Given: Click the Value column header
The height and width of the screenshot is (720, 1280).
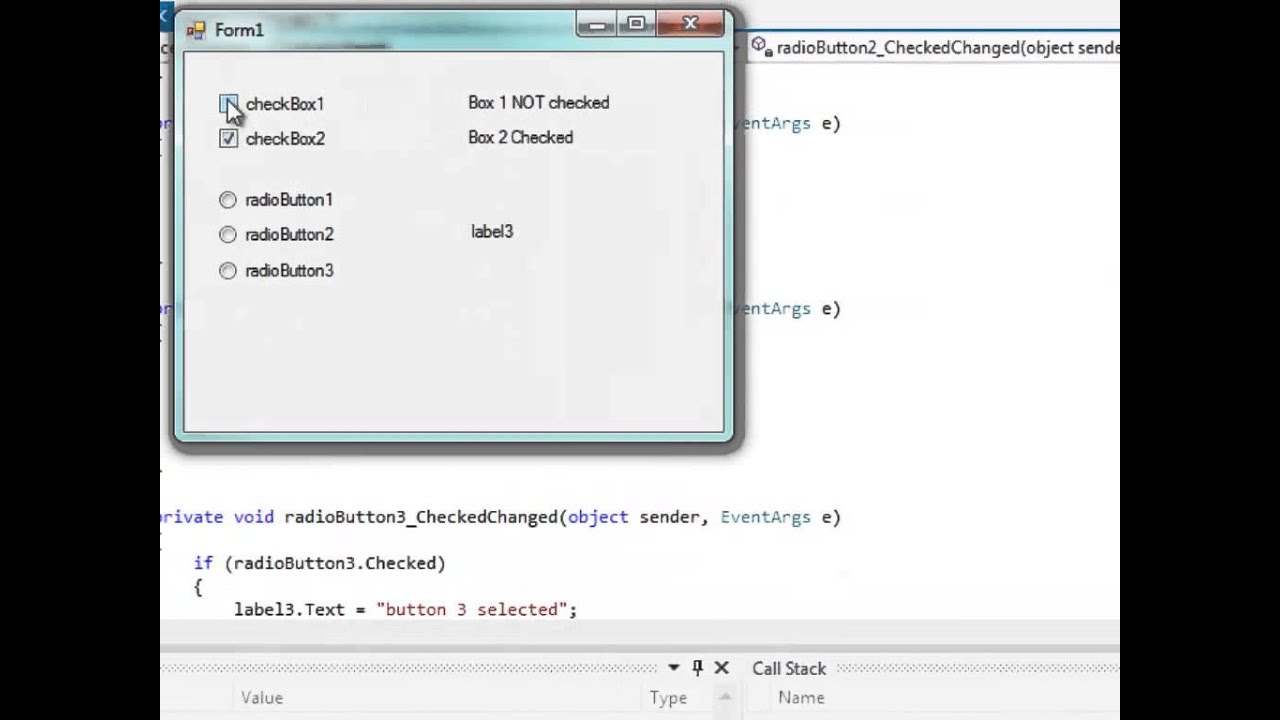Looking at the screenshot, I should 262,698.
